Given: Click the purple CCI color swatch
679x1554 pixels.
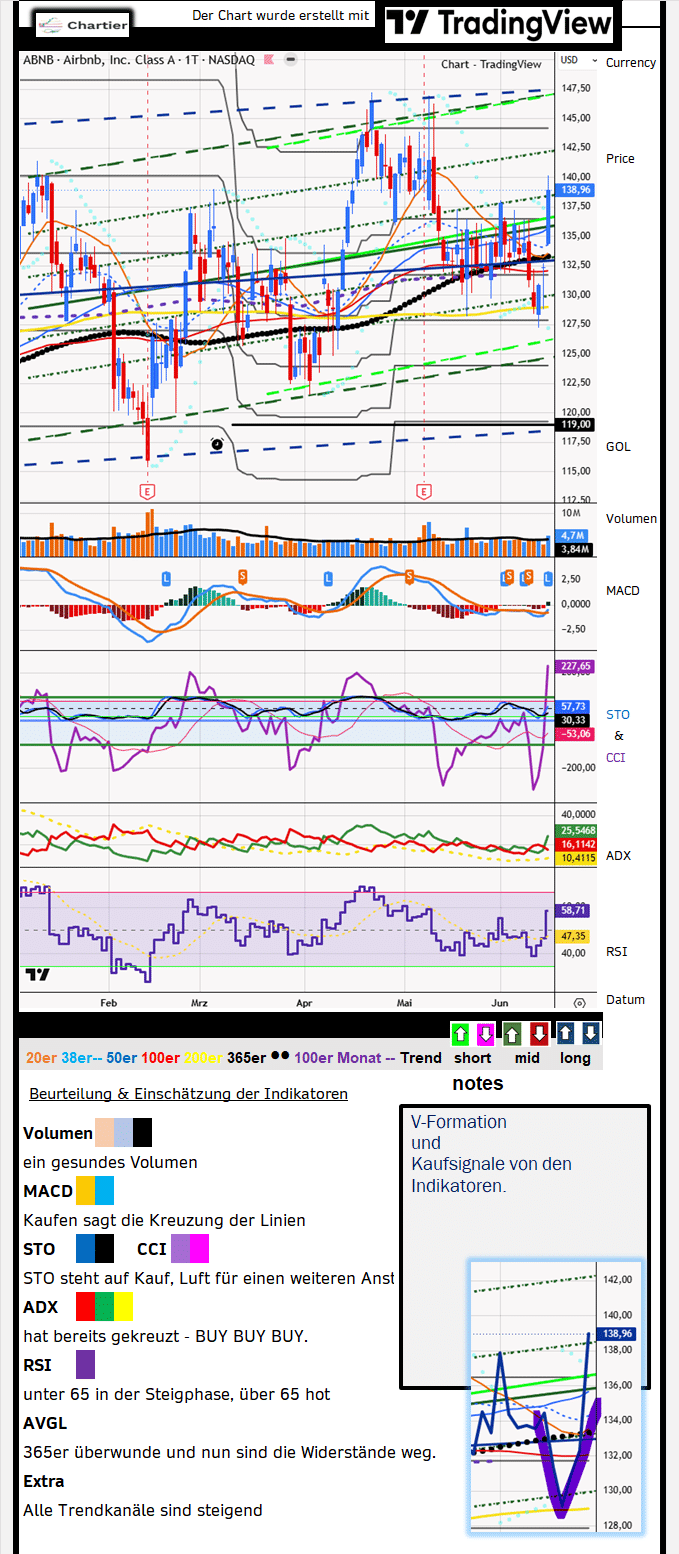Looking at the screenshot, I should [x=180, y=1249].
